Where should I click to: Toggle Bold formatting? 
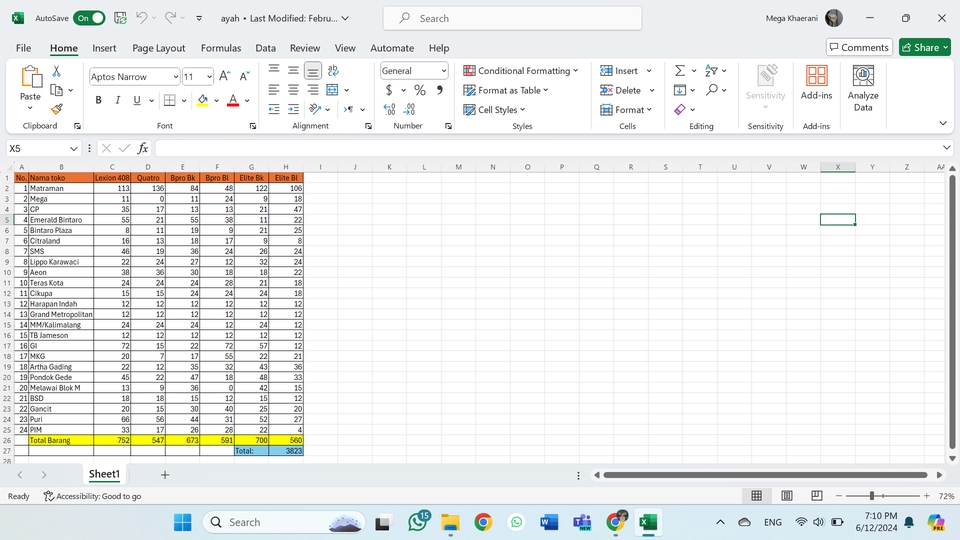pos(98,100)
